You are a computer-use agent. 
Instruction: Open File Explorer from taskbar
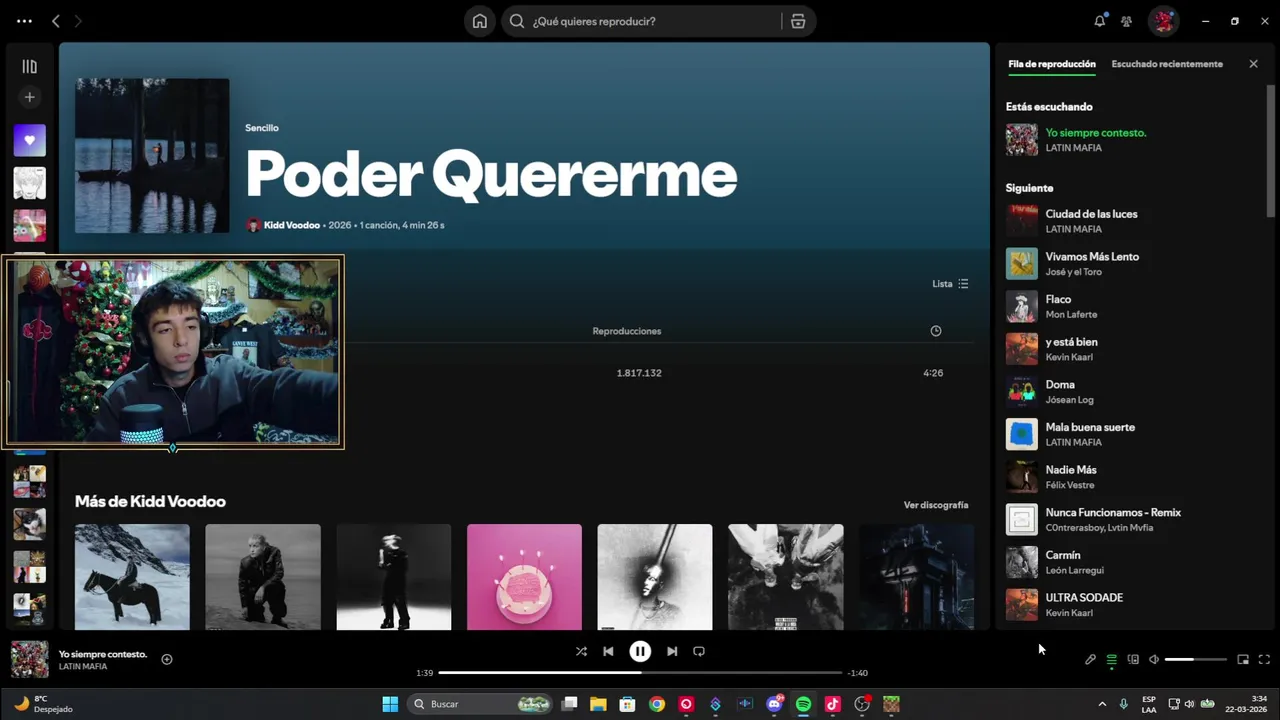point(598,704)
